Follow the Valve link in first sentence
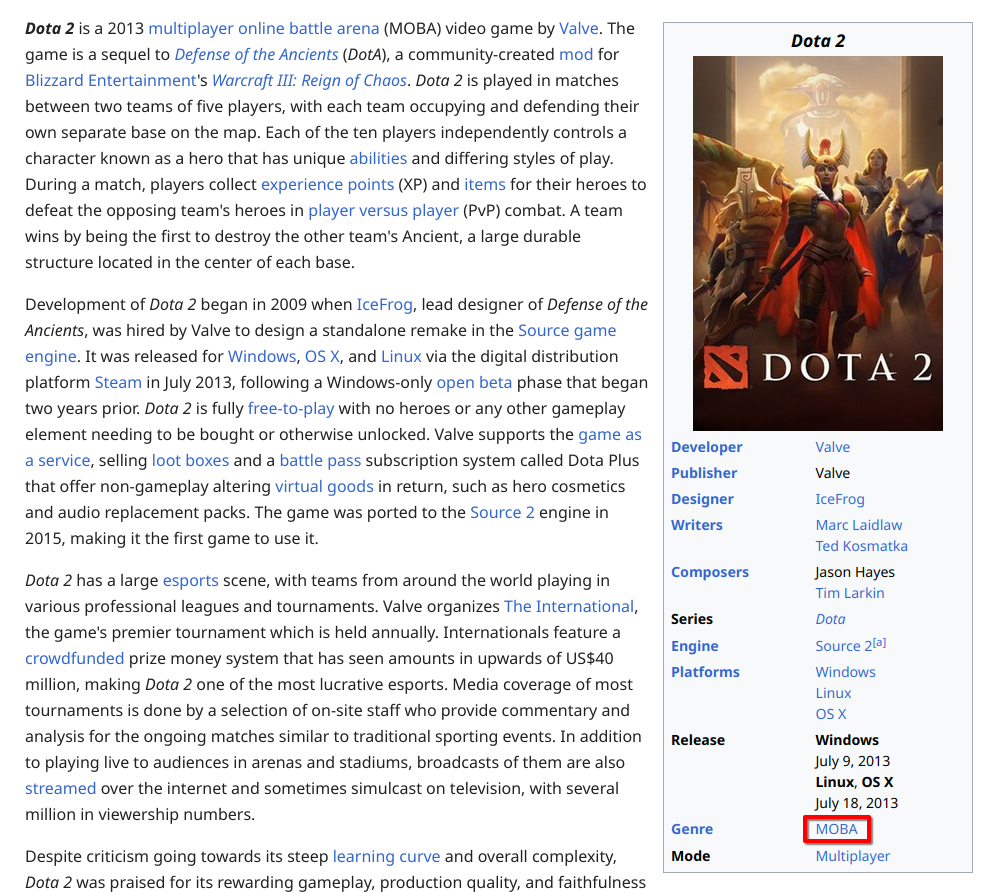This screenshot has height=892, width=994. 578,29
